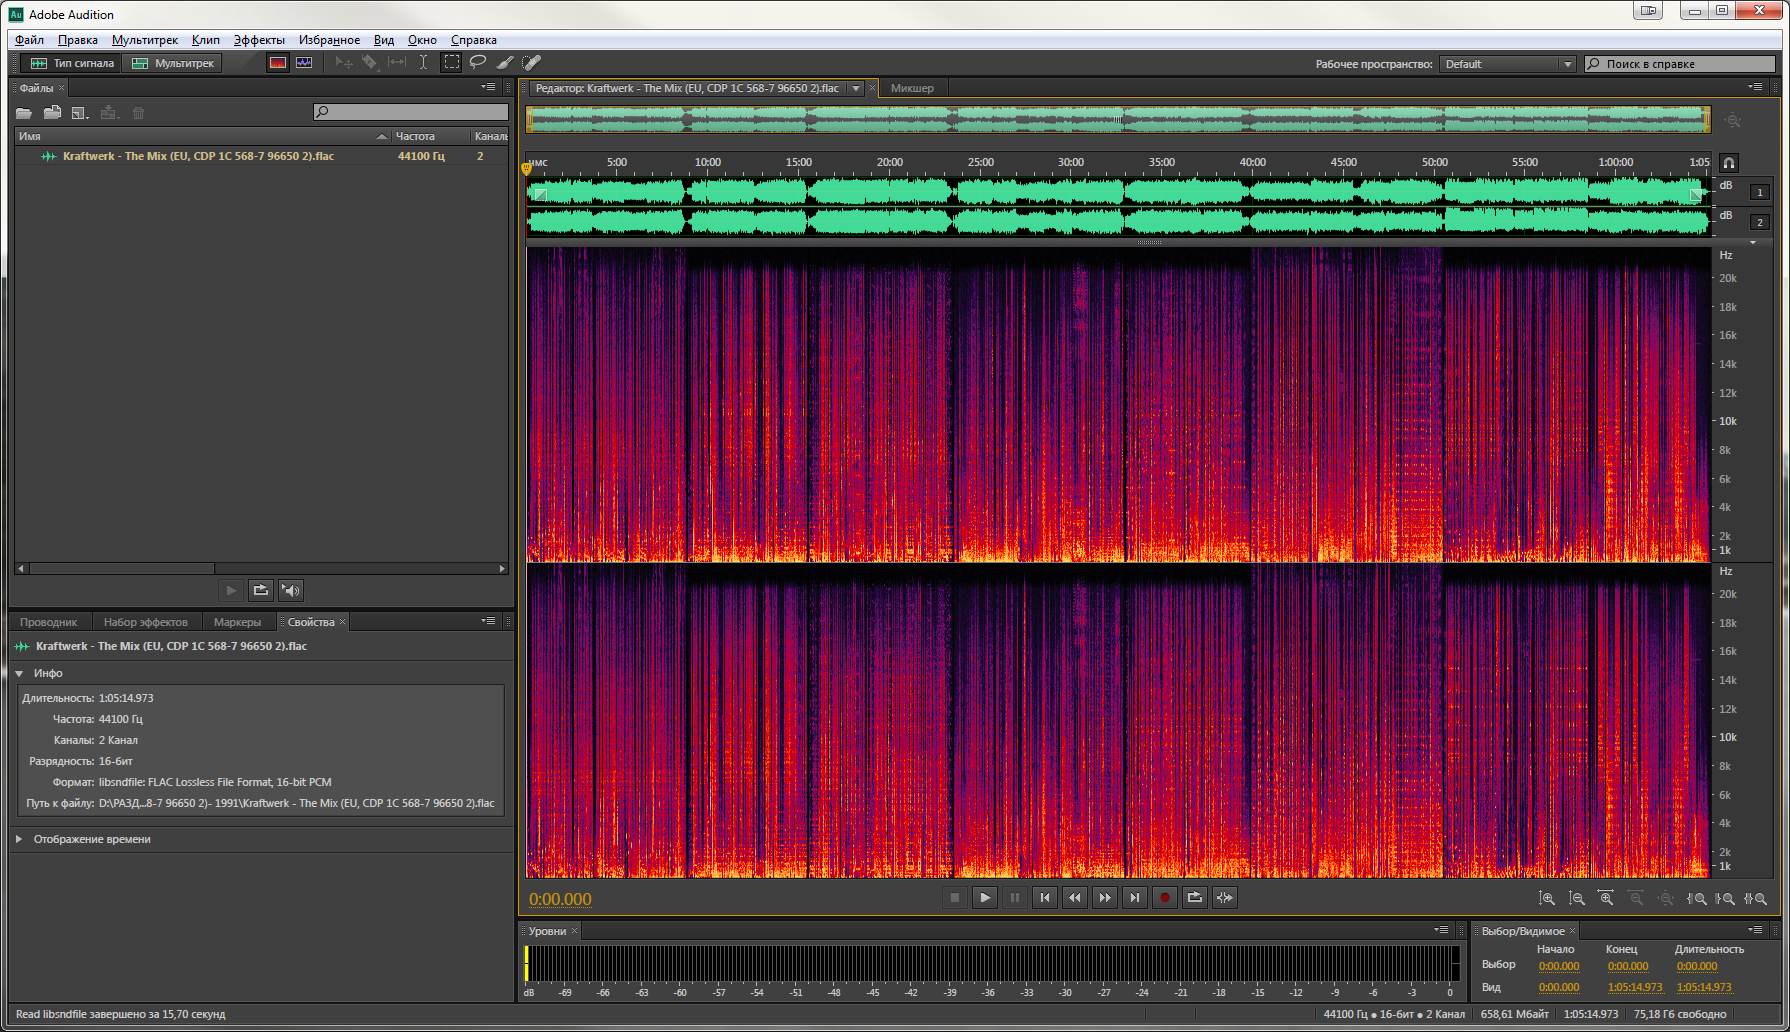Open Files panel options menu
1790x1032 pixels.
point(488,87)
